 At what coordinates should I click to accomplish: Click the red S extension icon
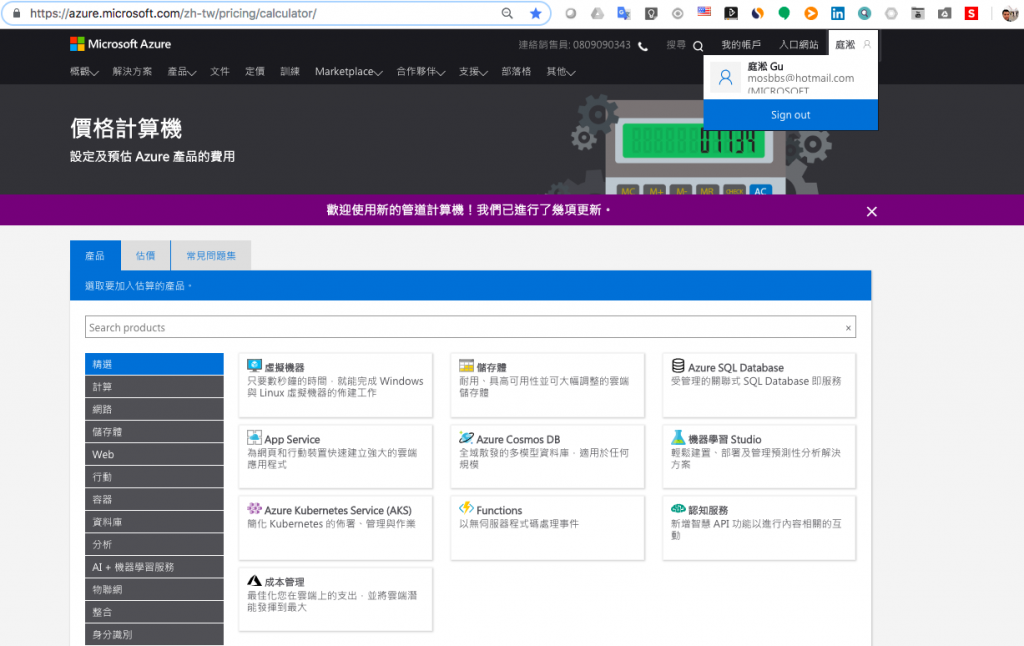(x=972, y=13)
